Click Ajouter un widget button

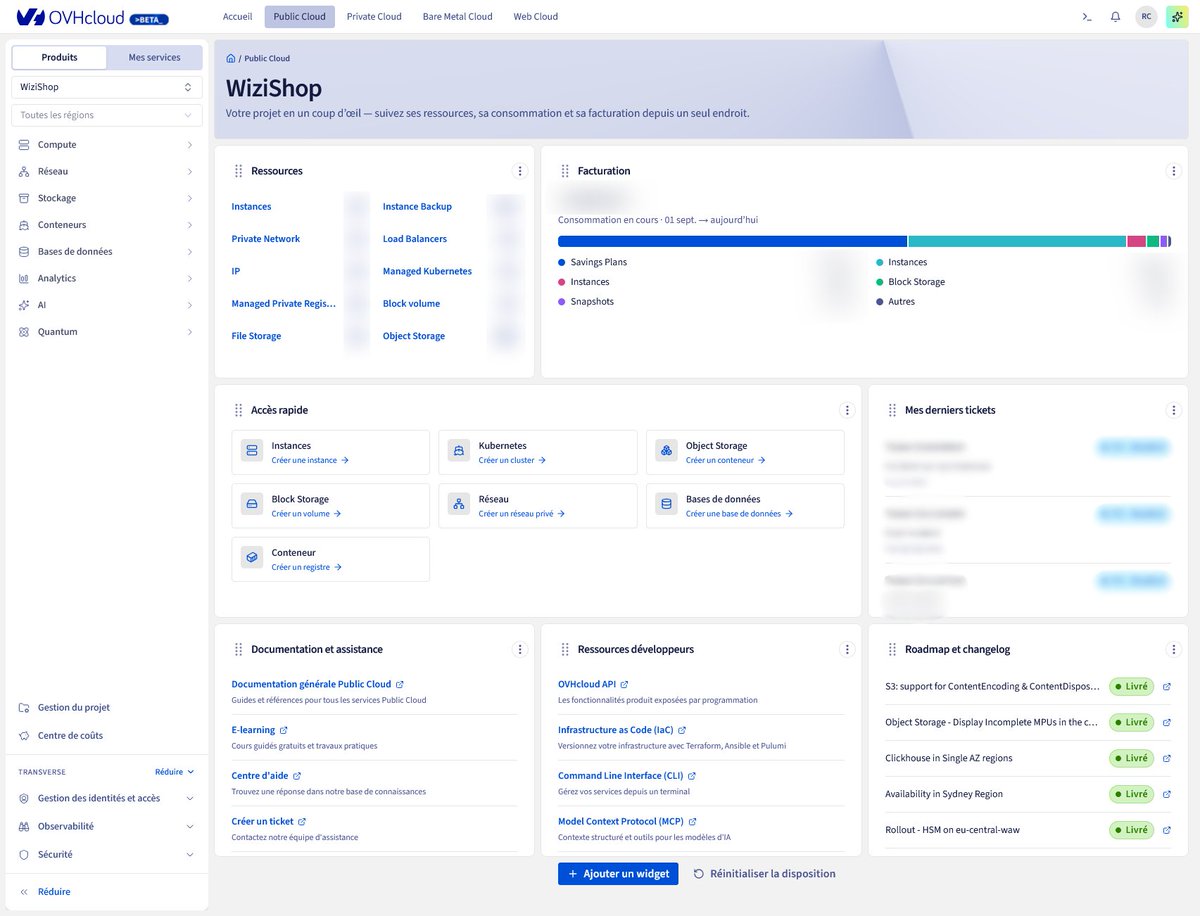(618, 873)
